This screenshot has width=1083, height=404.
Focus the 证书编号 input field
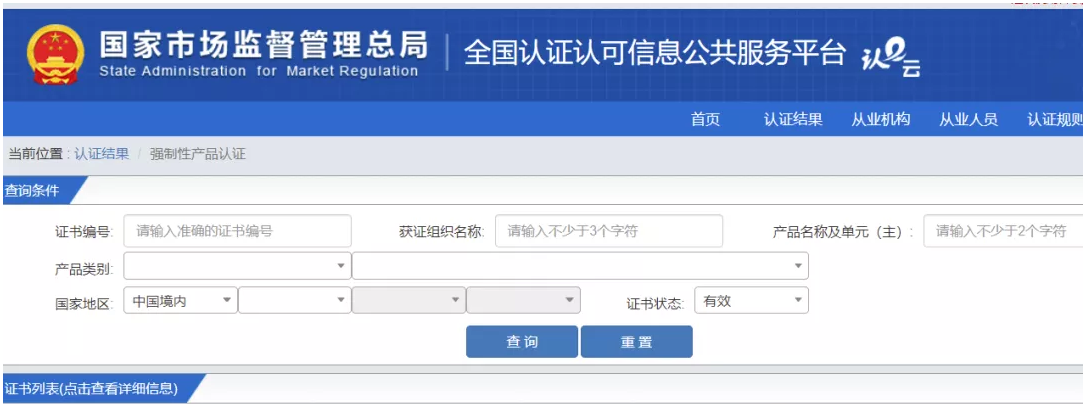[238, 231]
